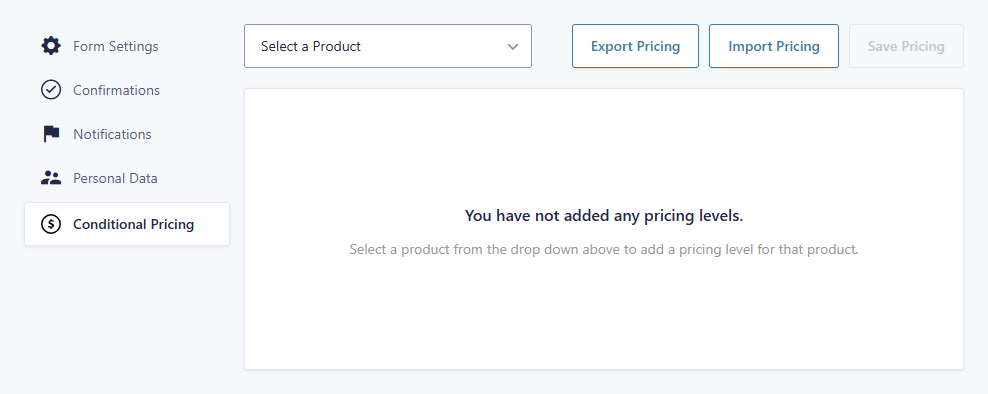Click the greyed-out Save Pricing button
The width and height of the screenshot is (988, 394).
pos(906,46)
